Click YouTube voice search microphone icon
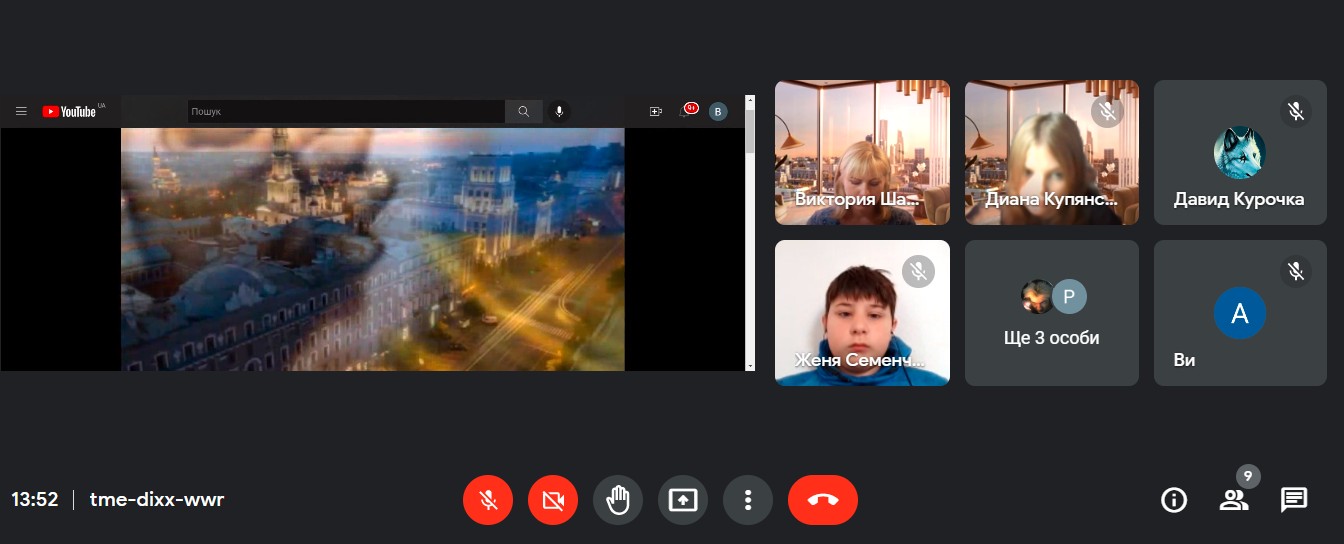The width and height of the screenshot is (1344, 544). pos(559,111)
